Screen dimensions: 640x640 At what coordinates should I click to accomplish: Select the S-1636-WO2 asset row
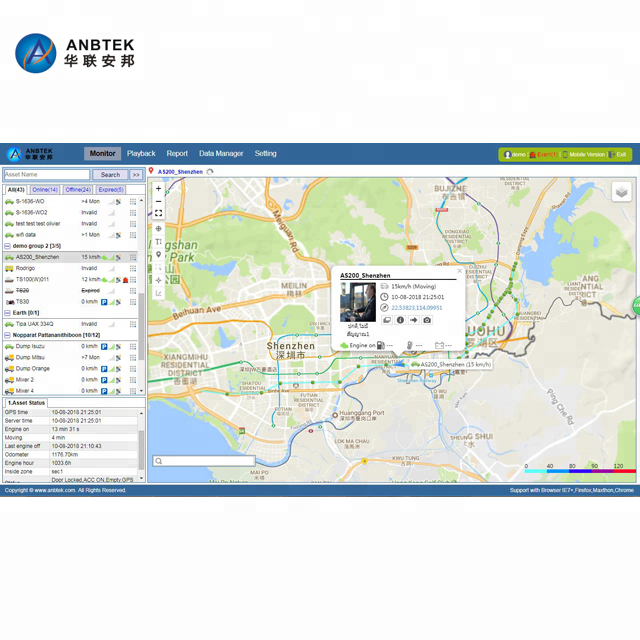pyautogui.click(x=70, y=213)
